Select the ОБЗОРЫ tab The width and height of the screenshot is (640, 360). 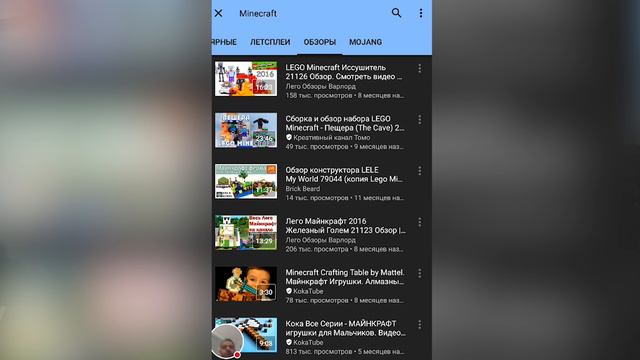click(320, 42)
